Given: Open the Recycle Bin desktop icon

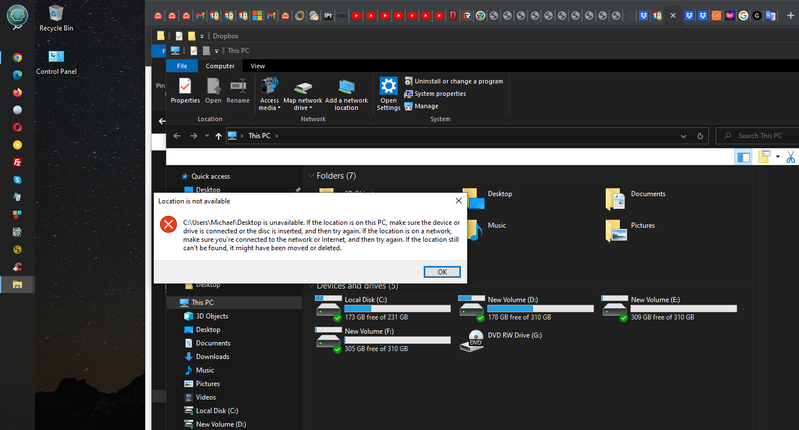Looking at the screenshot, I should [x=58, y=15].
